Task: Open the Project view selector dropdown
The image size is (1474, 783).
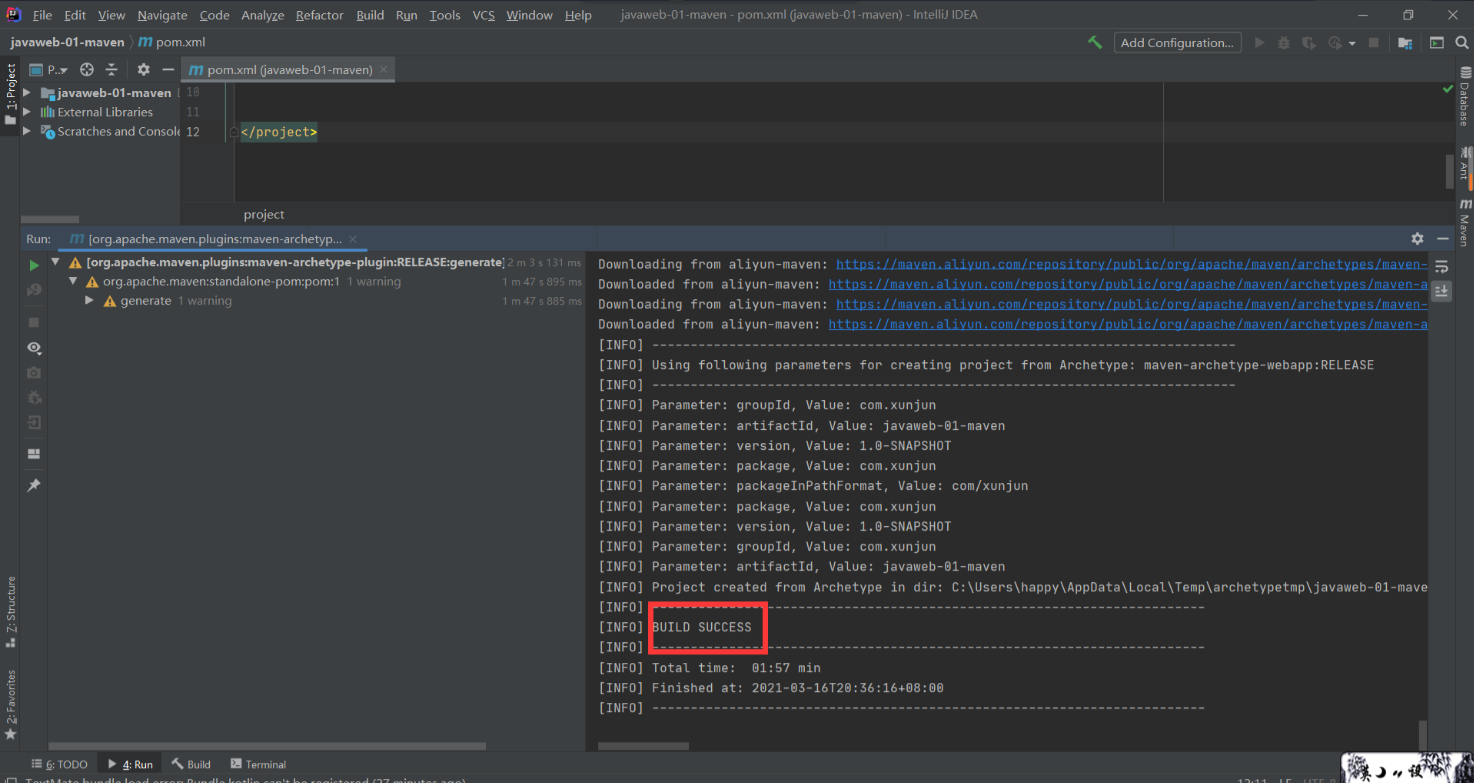Action: [x=48, y=70]
